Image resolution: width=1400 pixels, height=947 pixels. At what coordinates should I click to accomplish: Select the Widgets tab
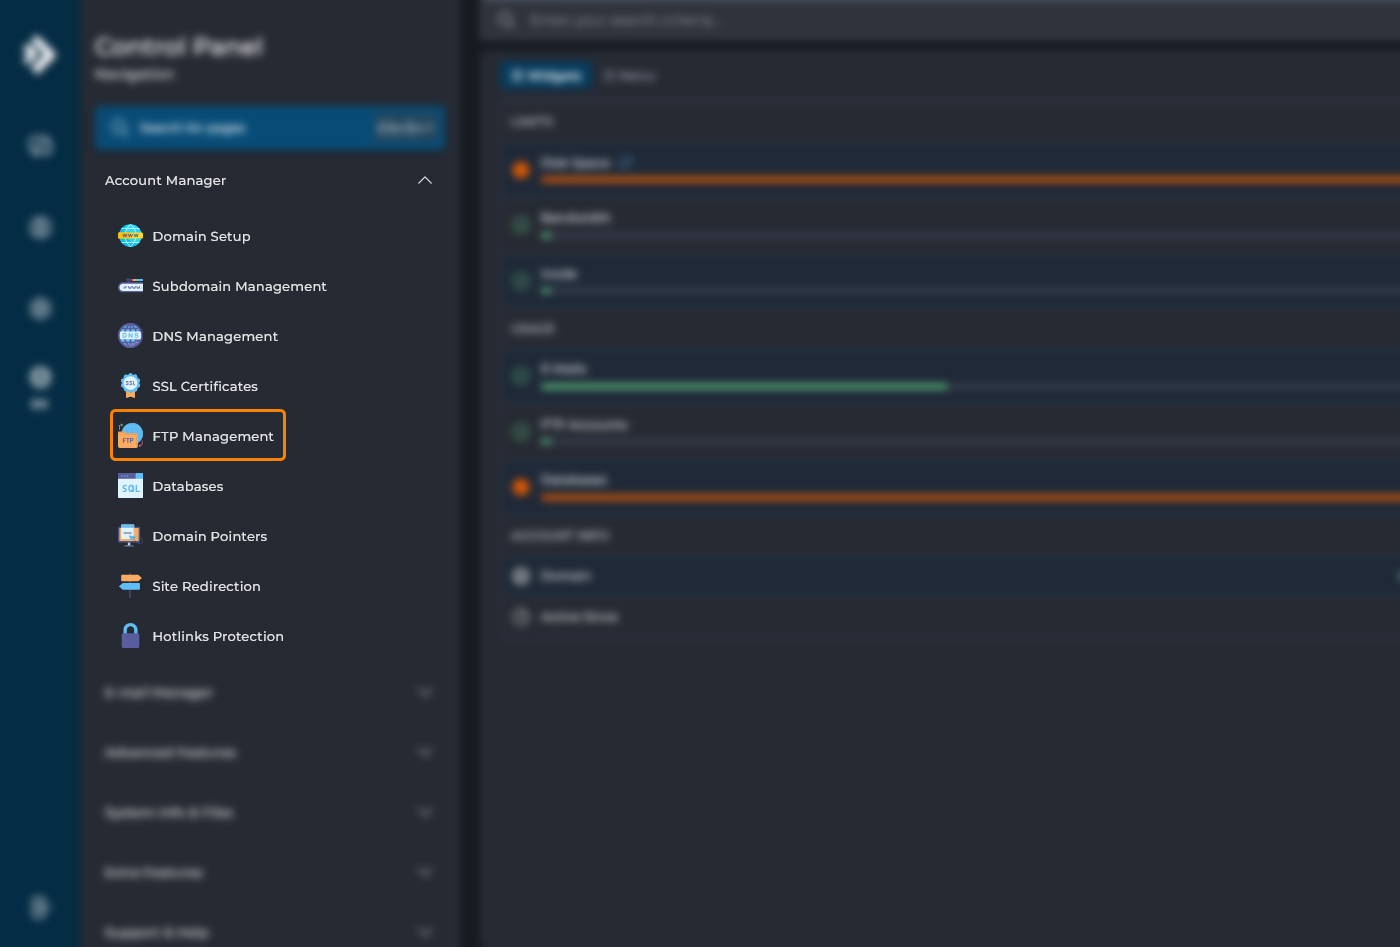coord(545,75)
